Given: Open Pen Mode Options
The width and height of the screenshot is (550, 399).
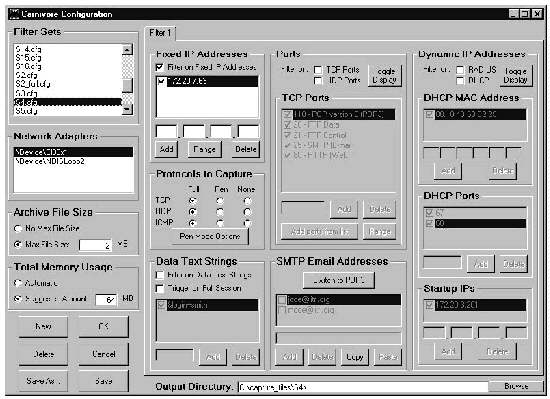Looking at the screenshot, I should coord(209,236).
